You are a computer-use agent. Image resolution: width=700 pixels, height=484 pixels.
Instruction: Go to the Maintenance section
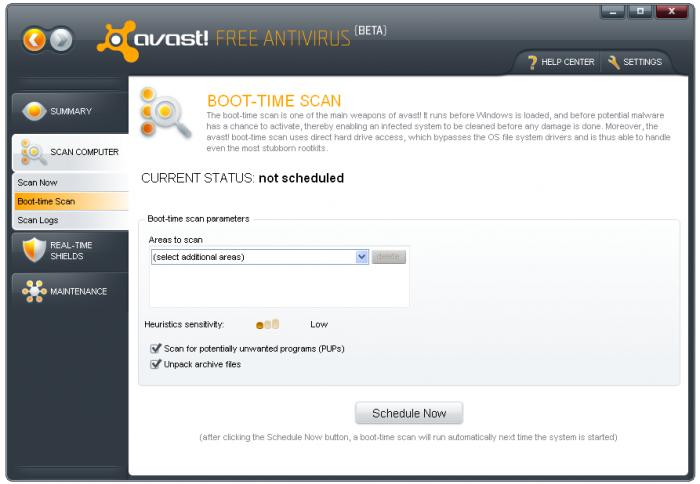tap(70, 291)
